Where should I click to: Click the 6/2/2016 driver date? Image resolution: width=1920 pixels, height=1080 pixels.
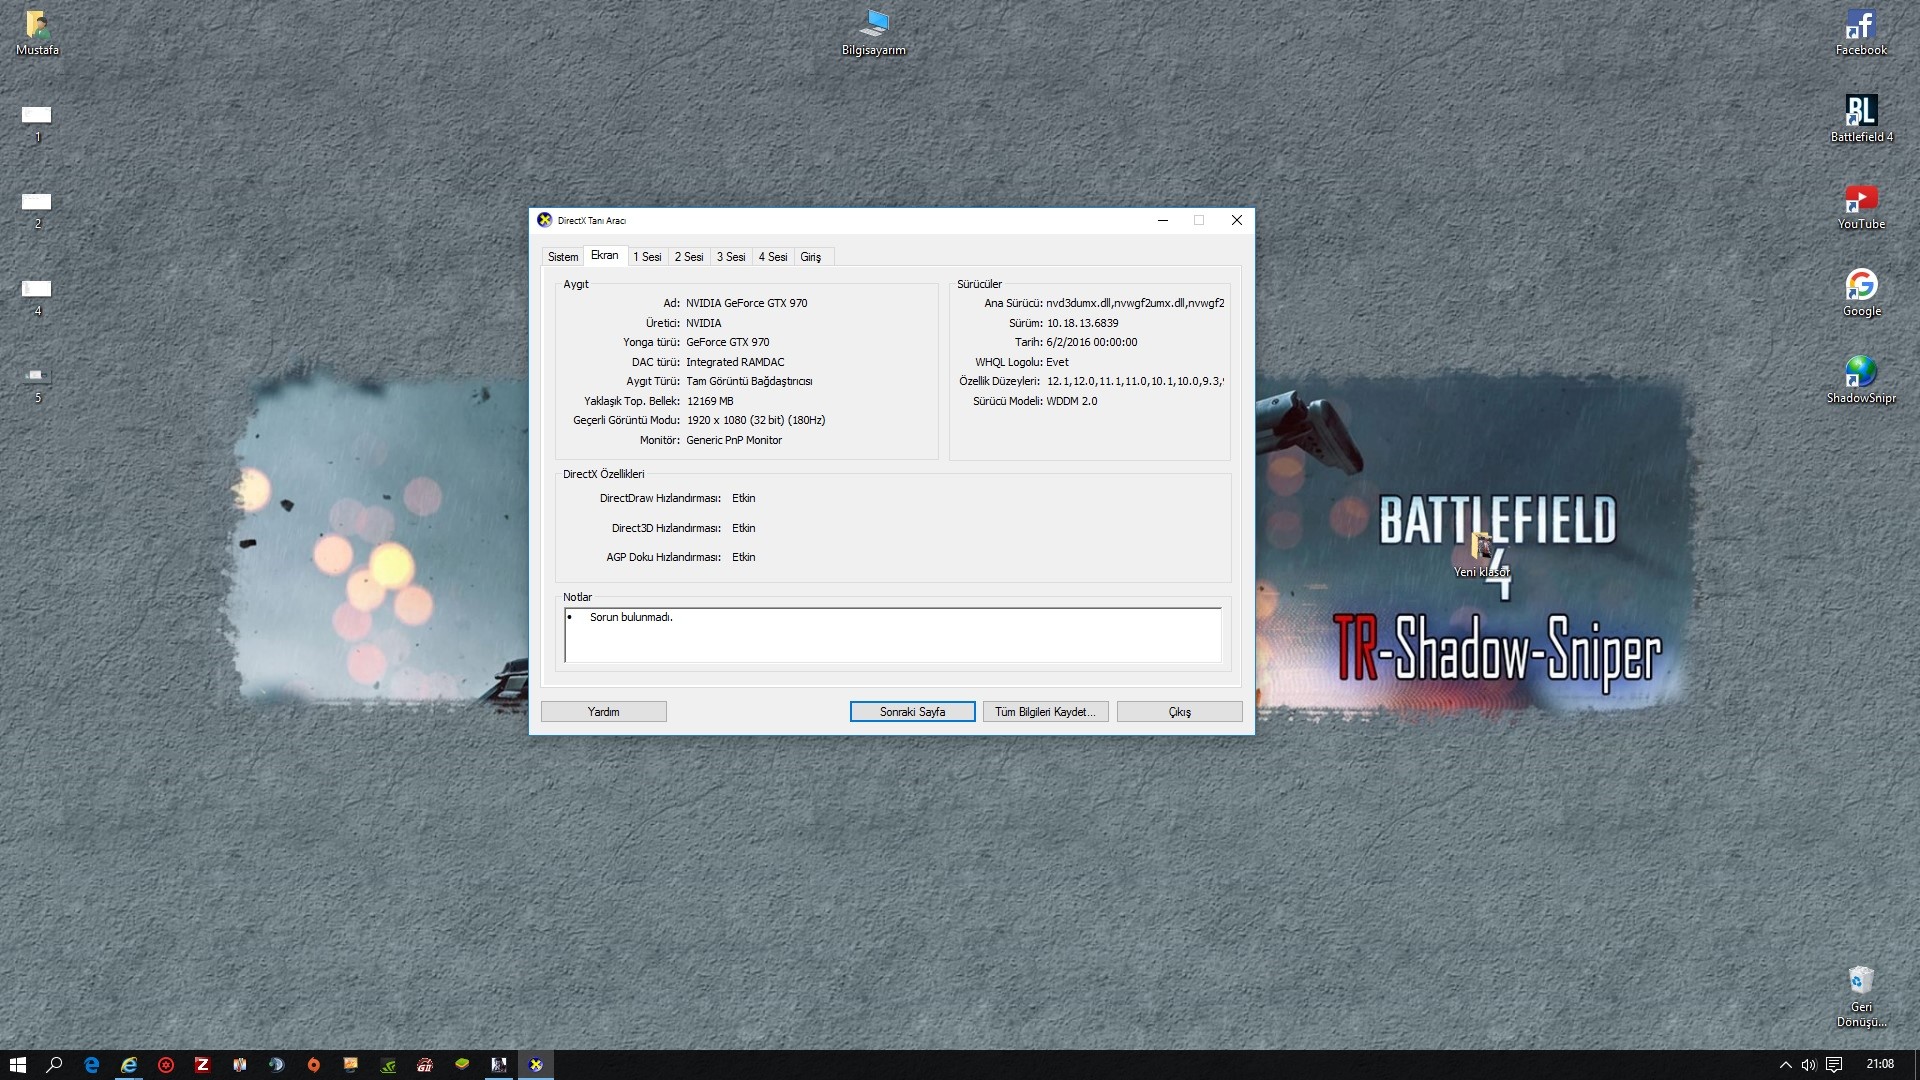point(1092,342)
